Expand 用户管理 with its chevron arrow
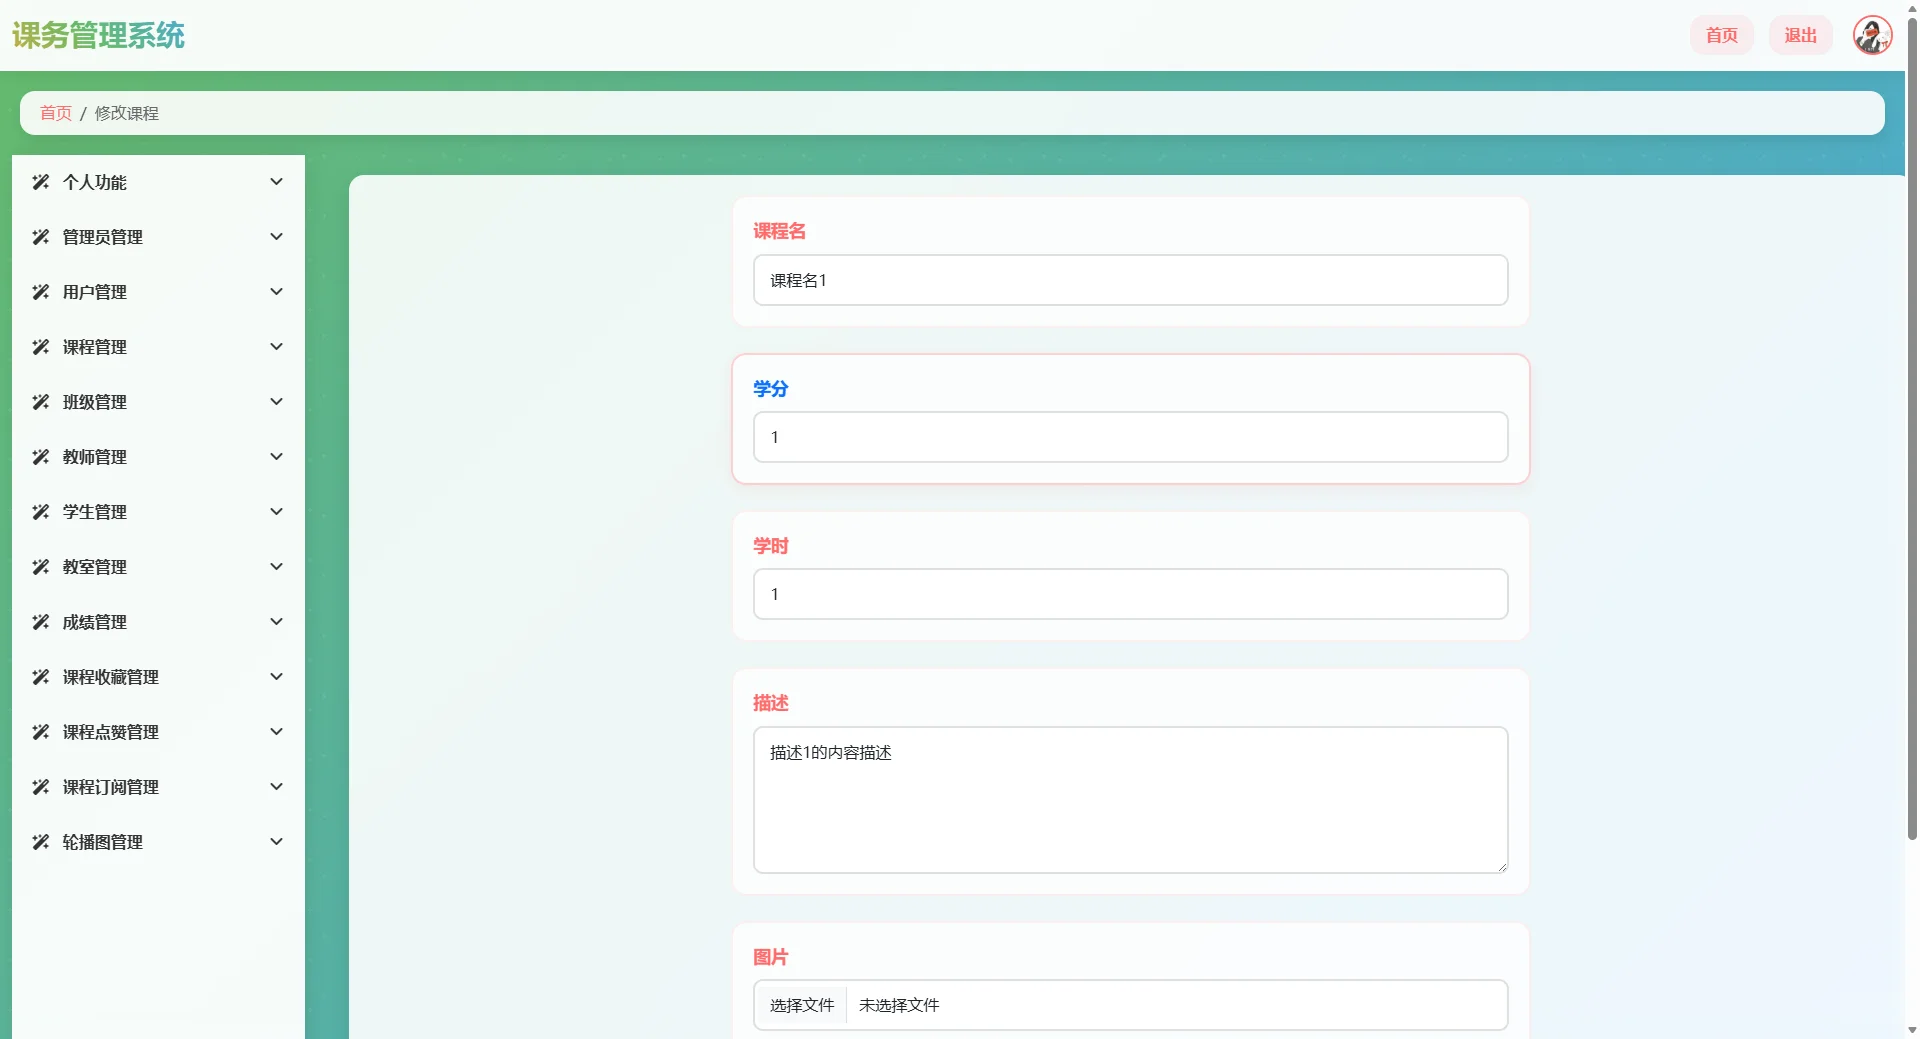The width and height of the screenshot is (1920, 1039). 277,292
